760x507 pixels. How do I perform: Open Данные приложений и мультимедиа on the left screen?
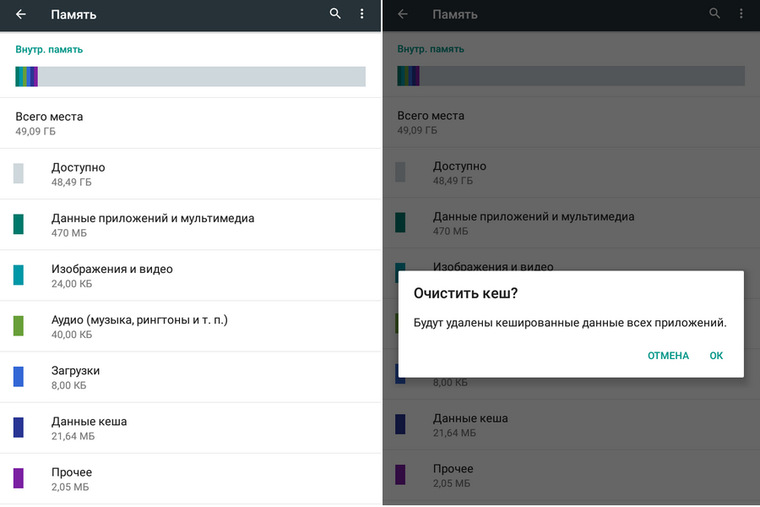[190, 225]
